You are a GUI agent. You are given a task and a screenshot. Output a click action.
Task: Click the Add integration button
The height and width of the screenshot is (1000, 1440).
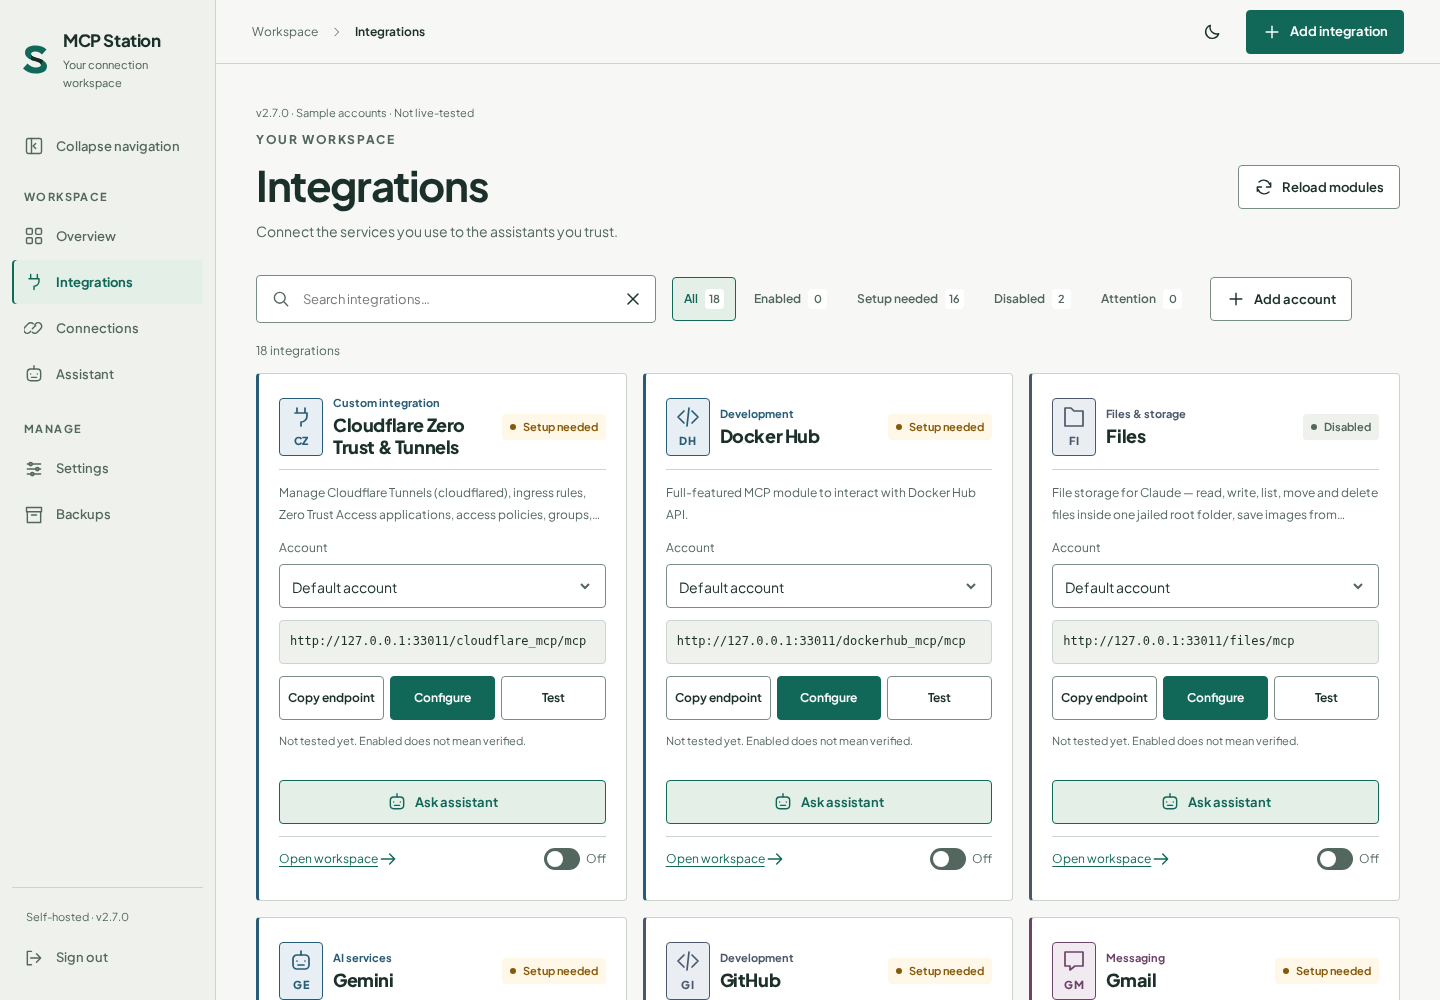1325,32
